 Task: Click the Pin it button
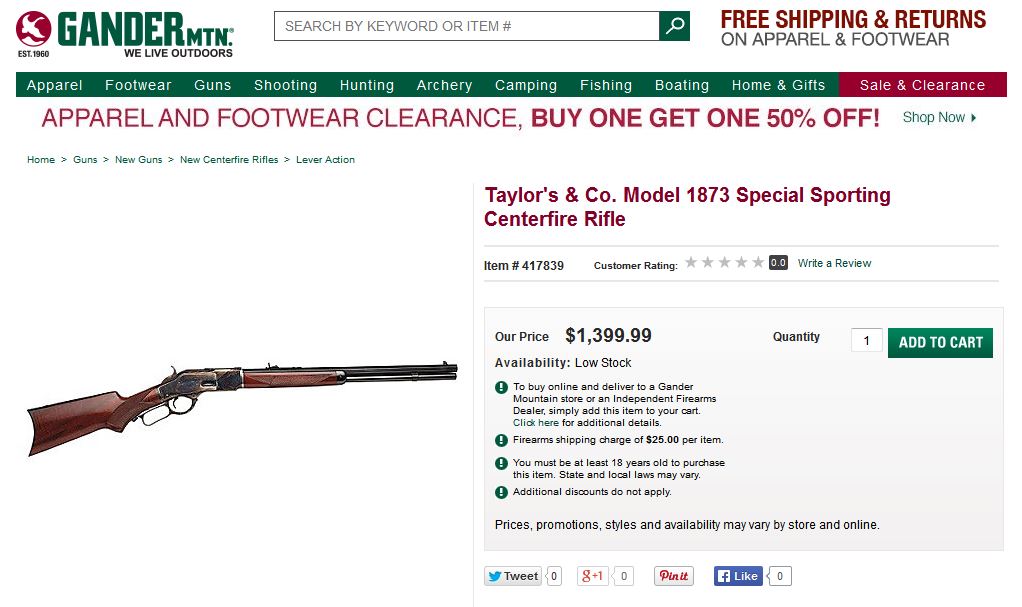(x=674, y=576)
